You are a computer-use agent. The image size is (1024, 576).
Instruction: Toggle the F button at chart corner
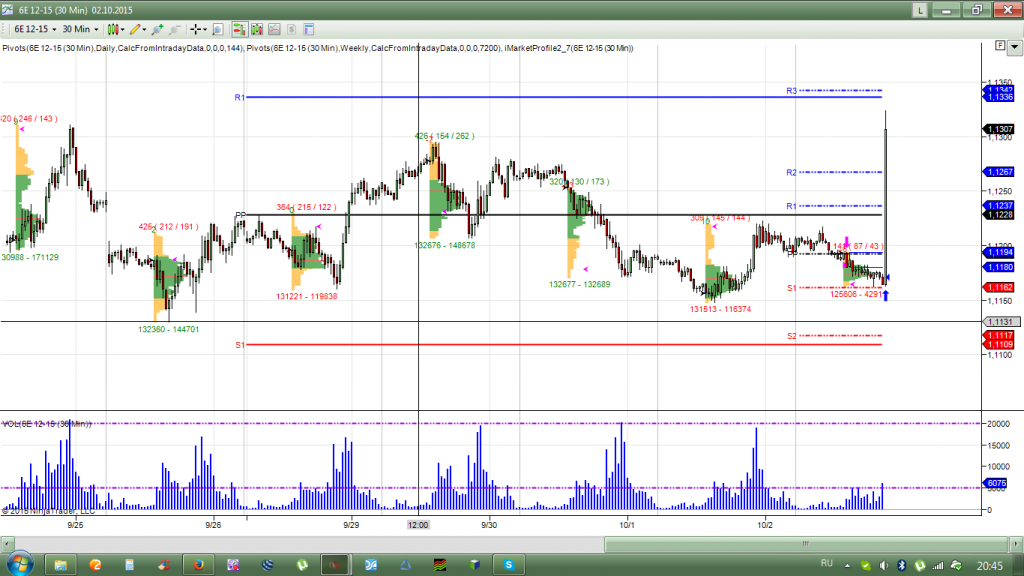coord(1000,46)
